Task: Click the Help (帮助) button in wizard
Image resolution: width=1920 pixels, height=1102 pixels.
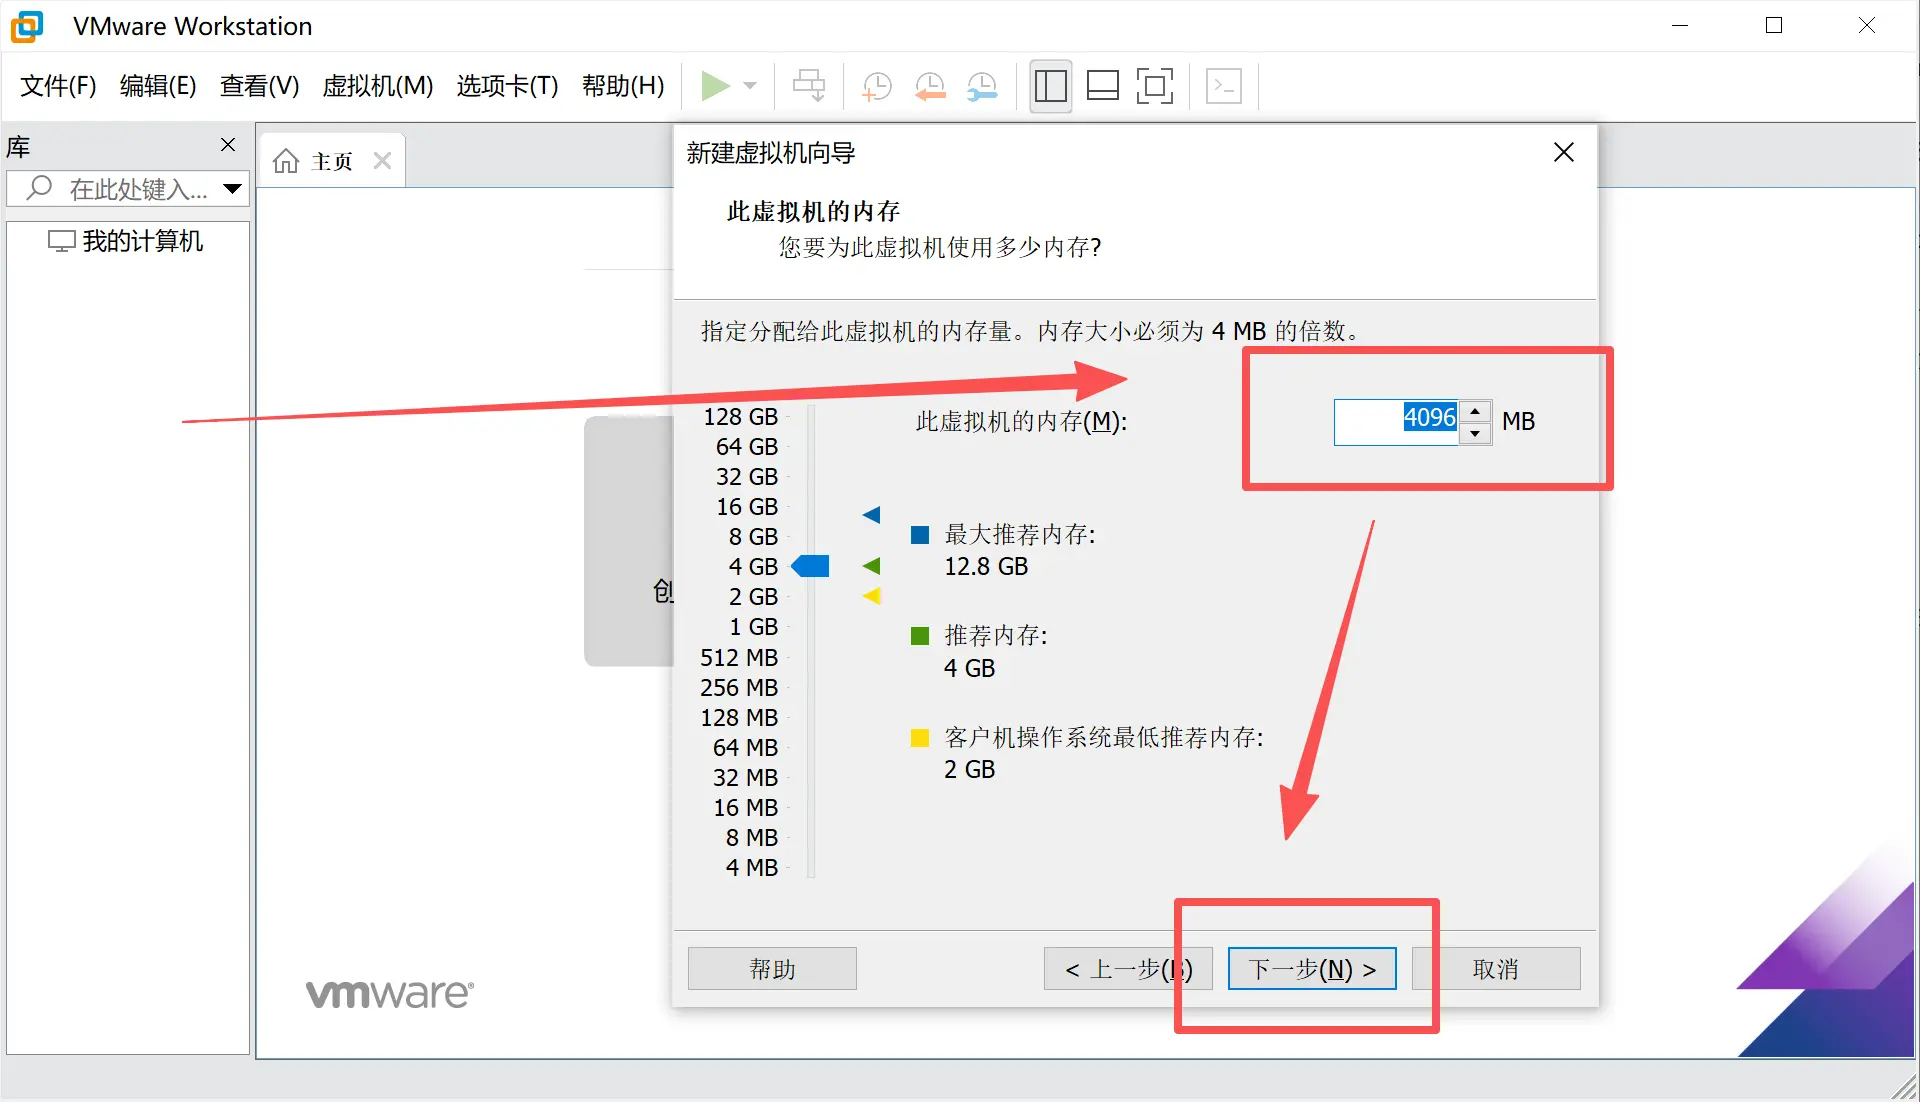Action: (772, 968)
